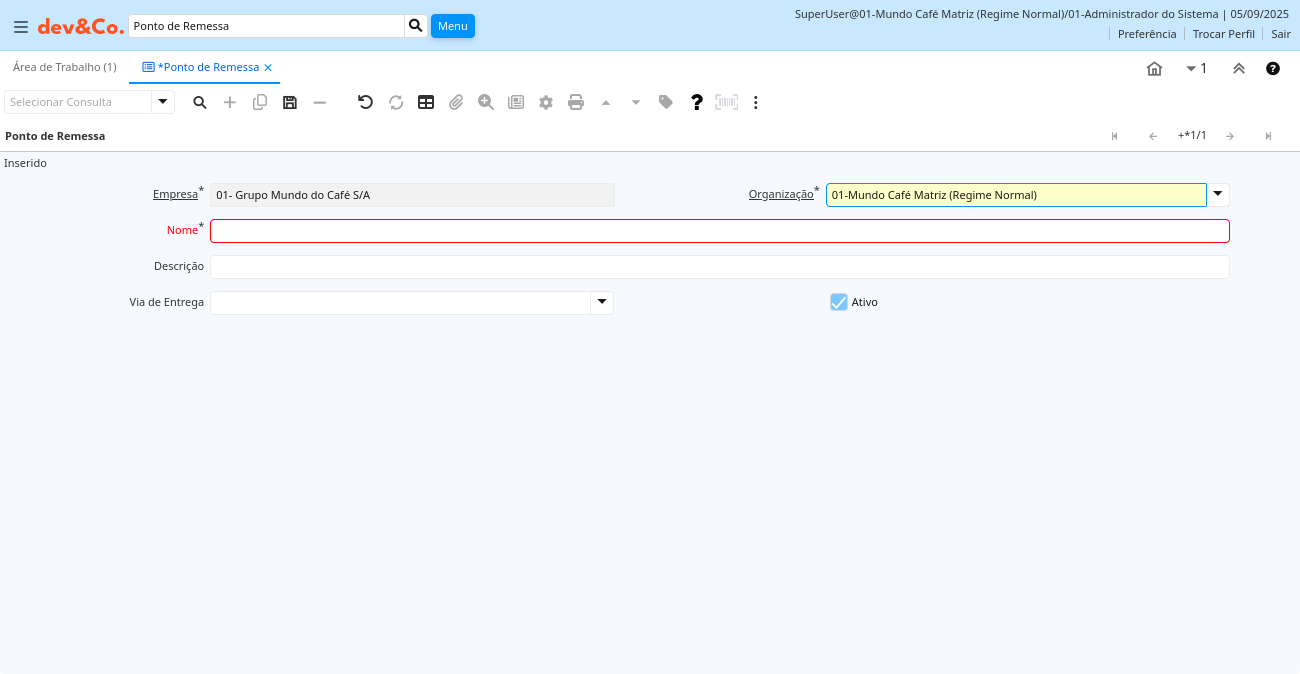
Task: Uncheck the Ativo checkbox
Action: click(839, 302)
